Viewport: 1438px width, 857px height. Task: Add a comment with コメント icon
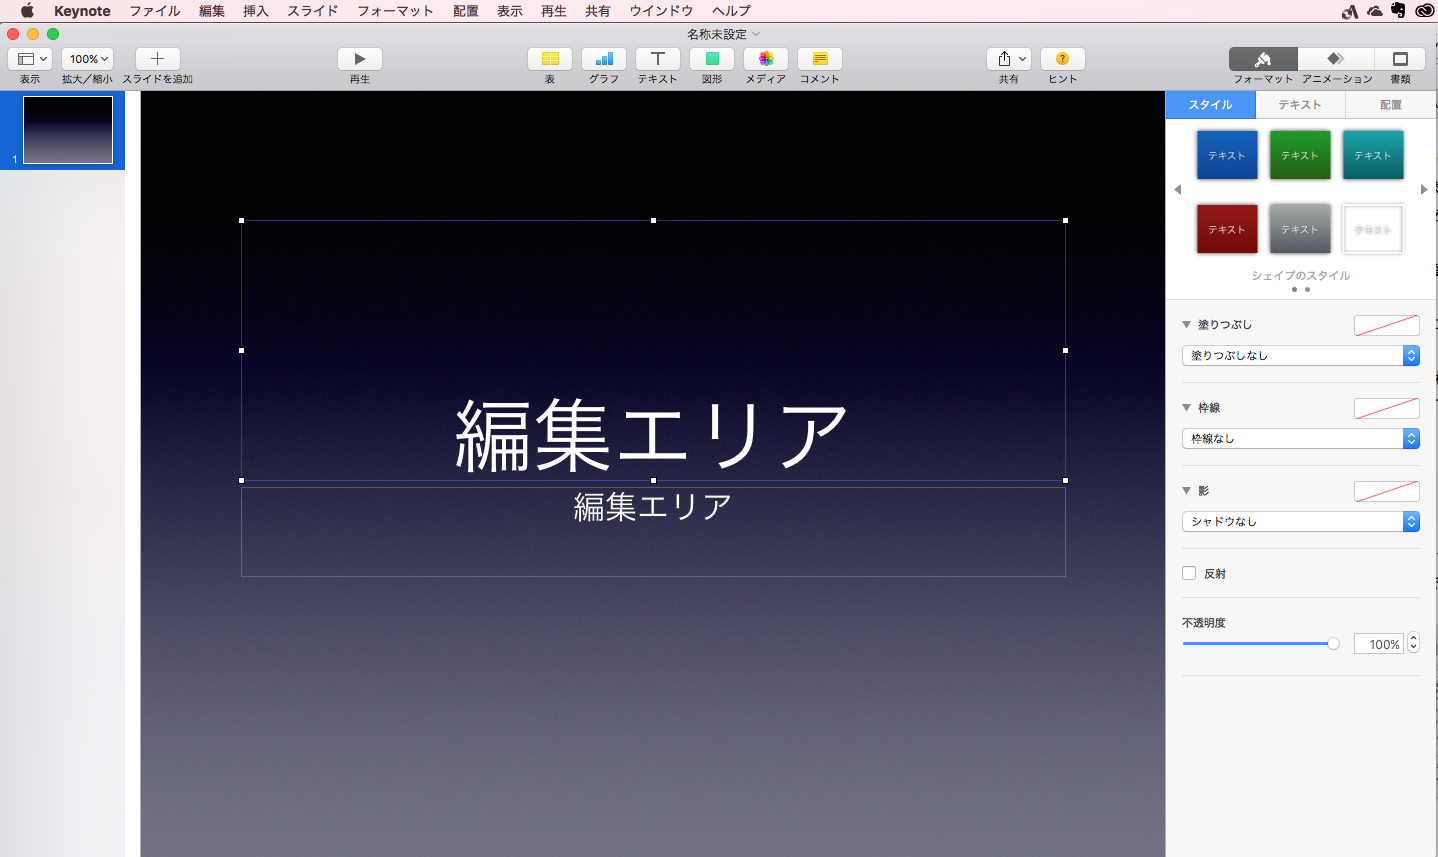pyautogui.click(x=820, y=59)
